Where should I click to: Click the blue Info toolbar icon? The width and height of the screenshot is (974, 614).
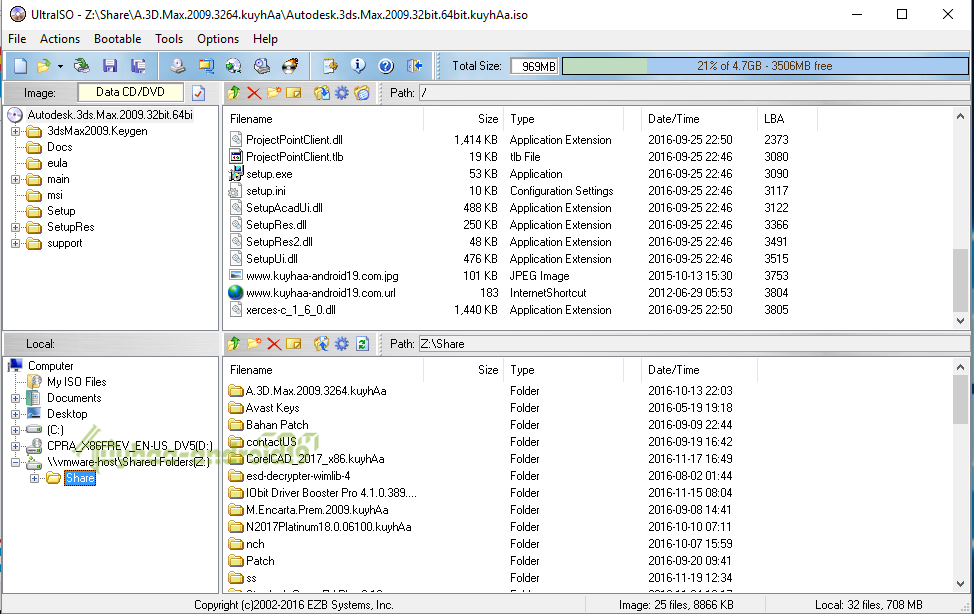point(358,66)
